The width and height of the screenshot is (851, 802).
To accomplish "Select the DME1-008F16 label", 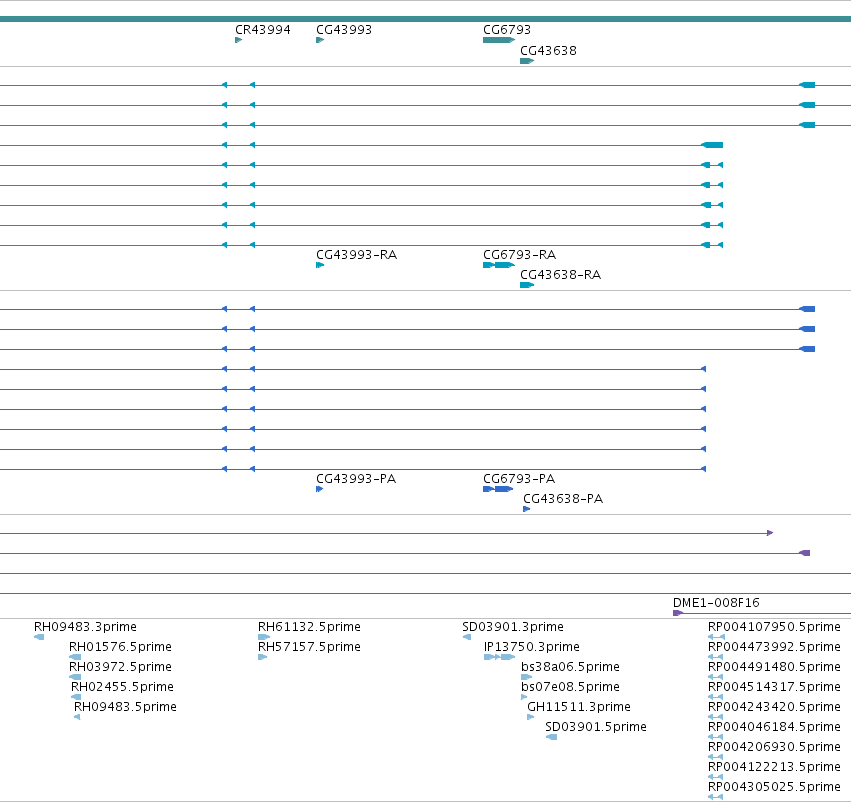I will pyautogui.click(x=716, y=603).
